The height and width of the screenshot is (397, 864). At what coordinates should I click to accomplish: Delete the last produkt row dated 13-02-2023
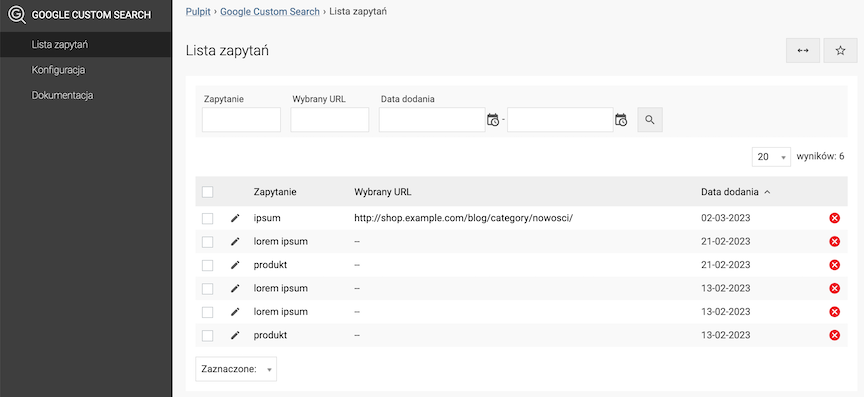tap(834, 335)
